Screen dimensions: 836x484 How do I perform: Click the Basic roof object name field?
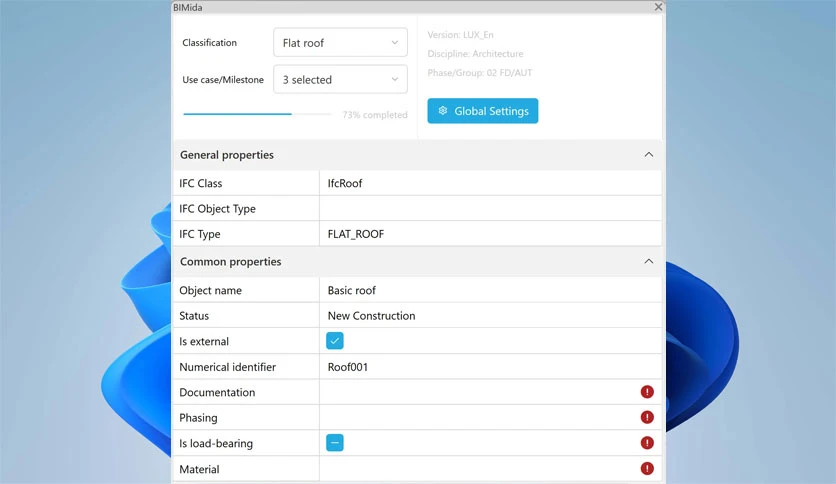pyautogui.click(x=491, y=290)
